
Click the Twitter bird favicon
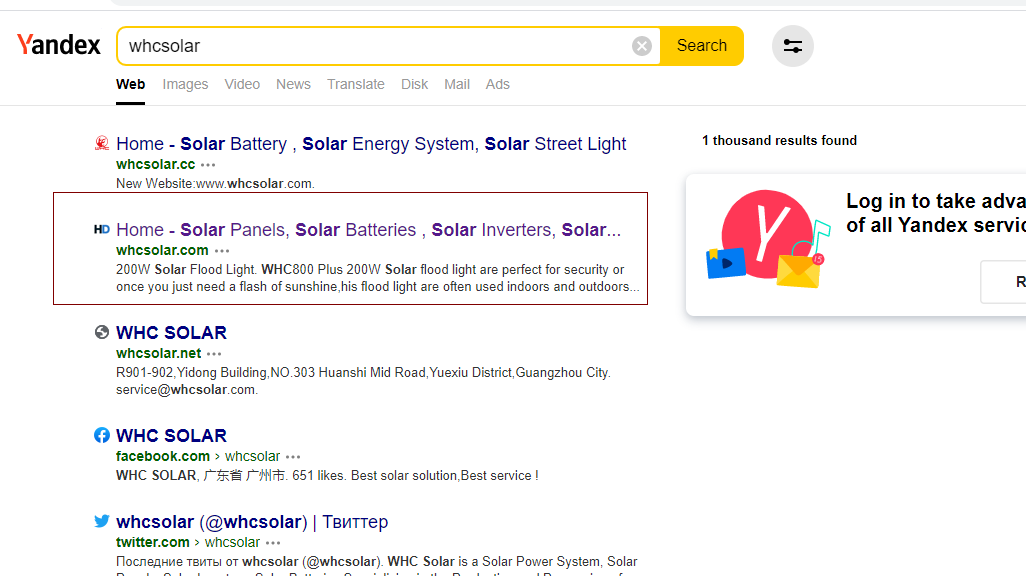pos(102,522)
